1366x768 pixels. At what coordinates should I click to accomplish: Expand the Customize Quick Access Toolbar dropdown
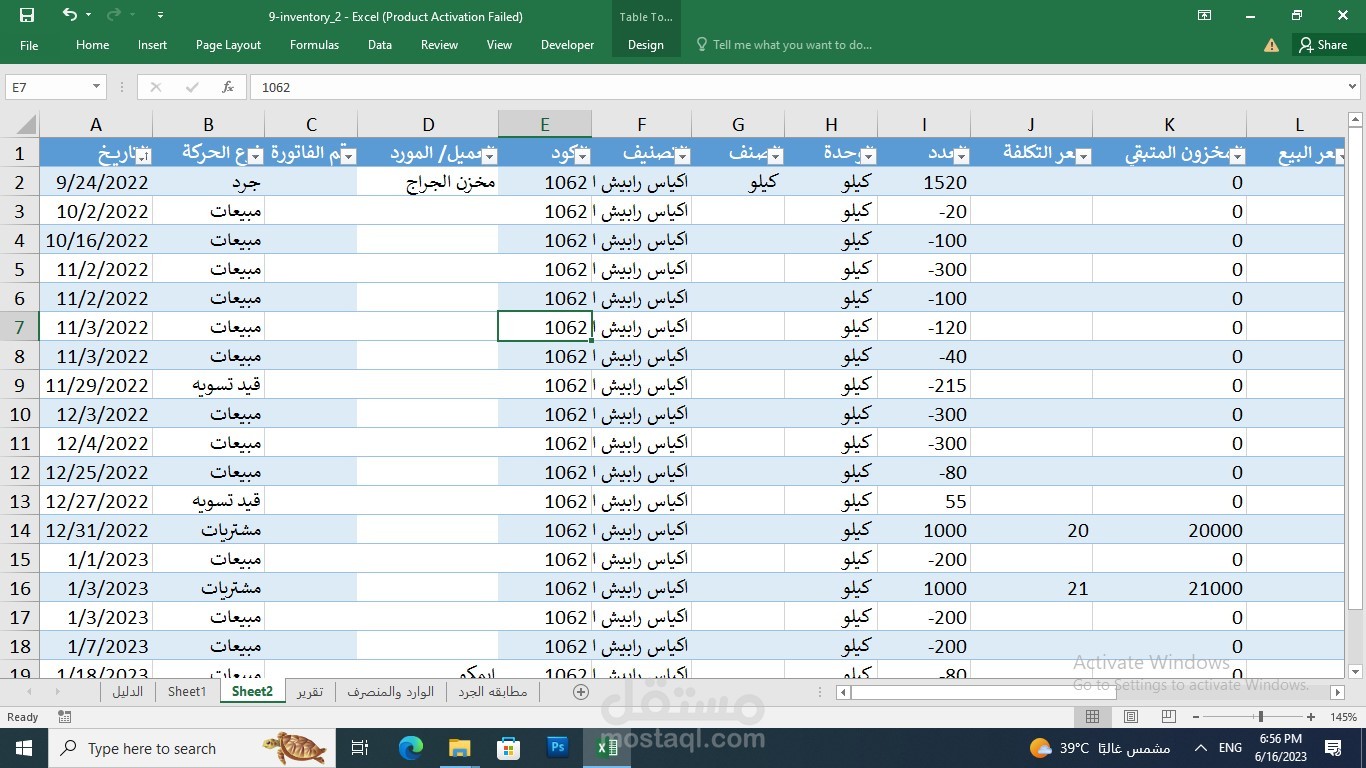[159, 16]
